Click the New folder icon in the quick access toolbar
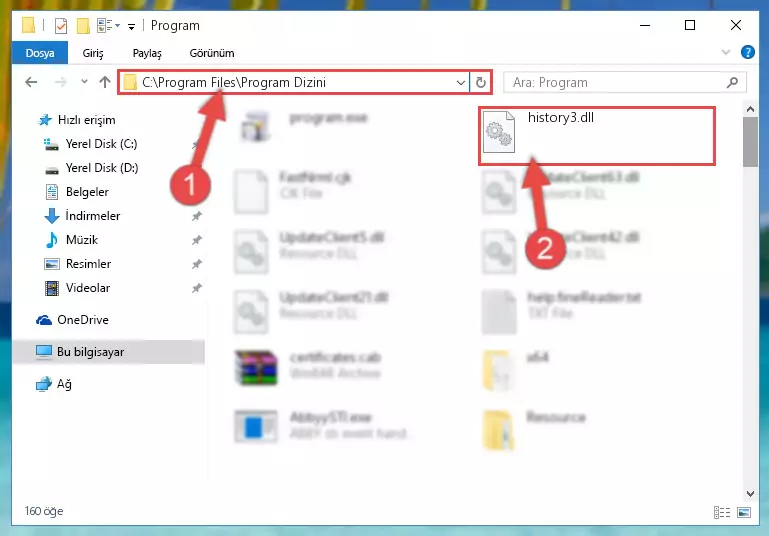The width and height of the screenshot is (769, 536). [x=83, y=26]
